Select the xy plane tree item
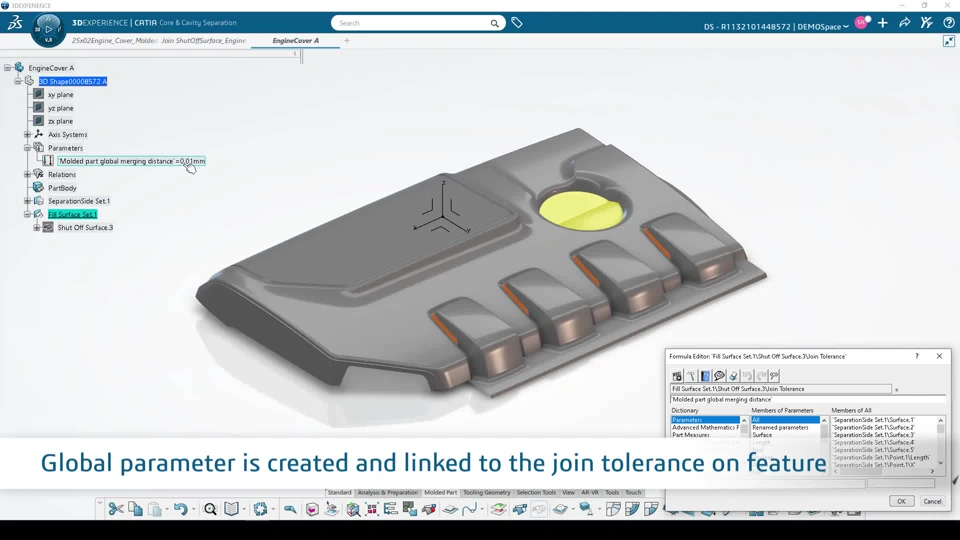This screenshot has width=960, height=540. (61, 95)
